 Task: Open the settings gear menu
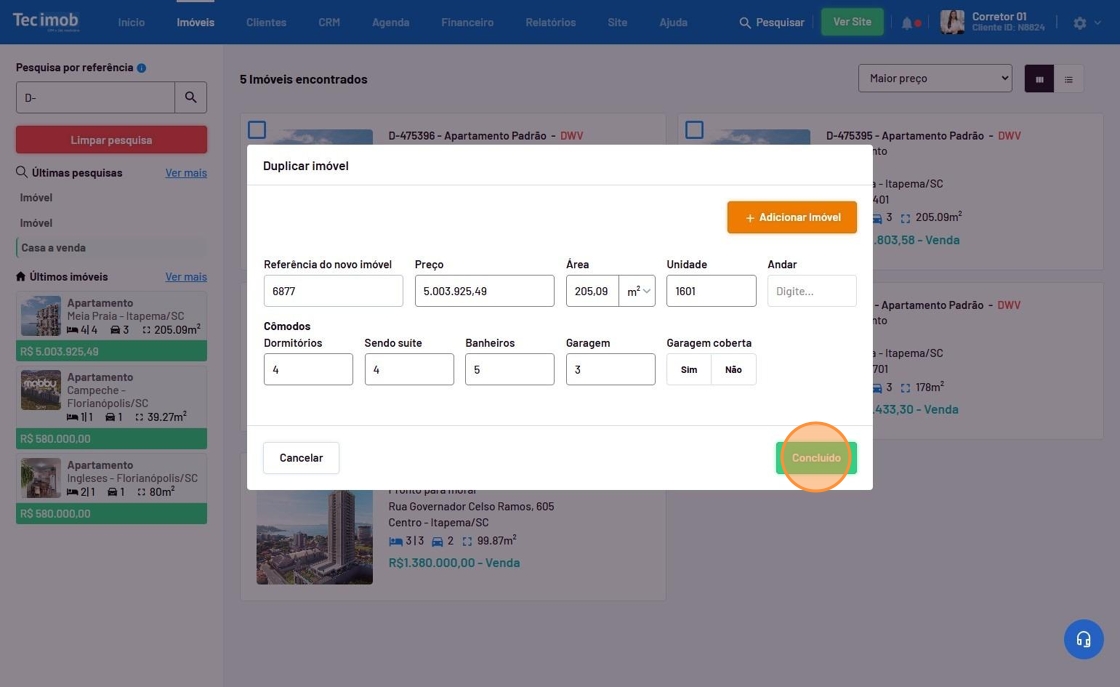coord(1080,23)
